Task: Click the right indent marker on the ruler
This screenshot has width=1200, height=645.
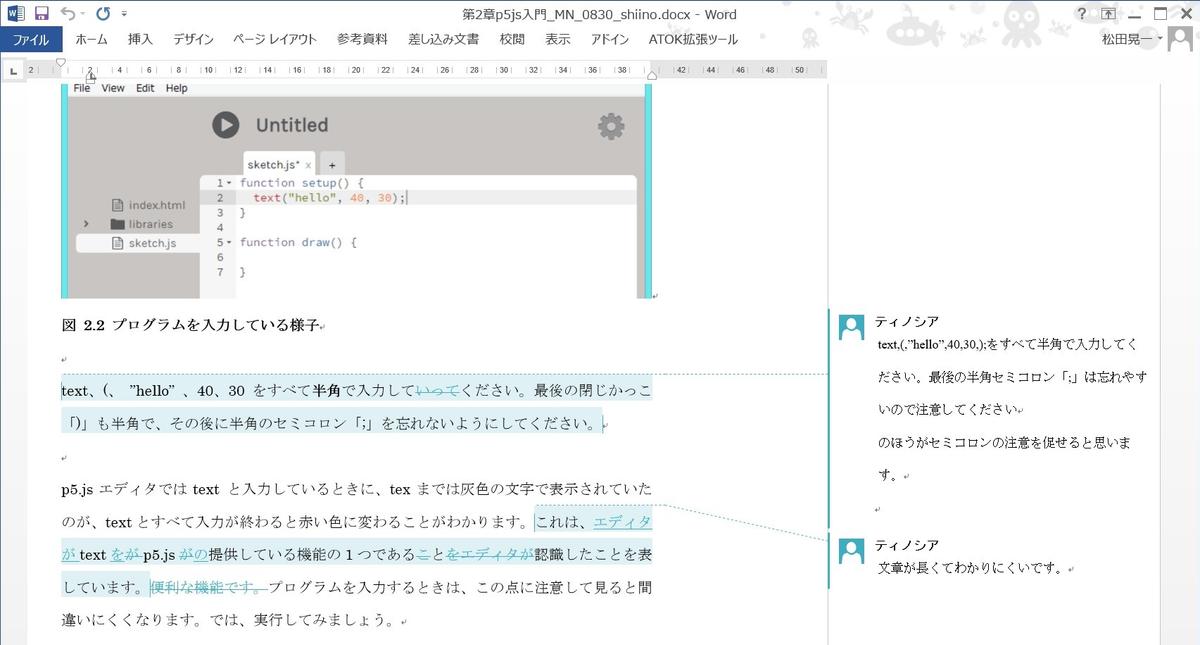Action: point(652,75)
